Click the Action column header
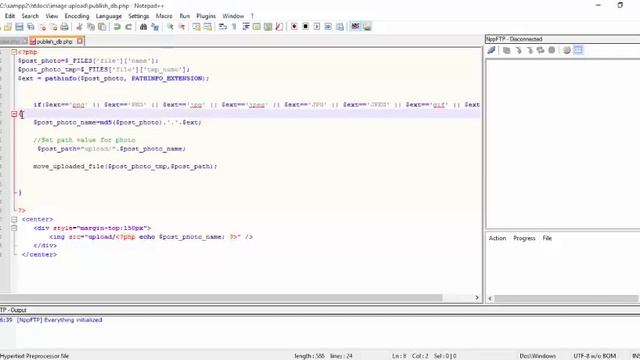This screenshot has height=360, width=640. 497,238
